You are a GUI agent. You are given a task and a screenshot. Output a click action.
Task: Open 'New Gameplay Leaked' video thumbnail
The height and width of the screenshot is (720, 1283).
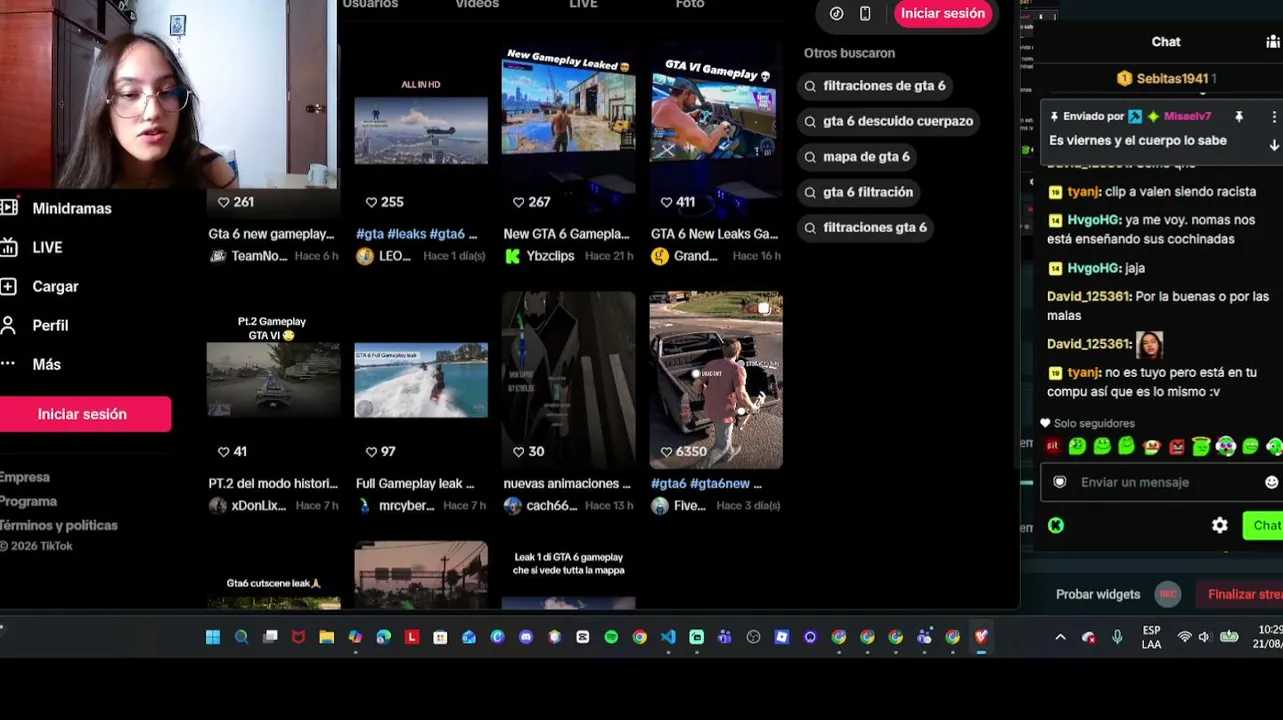coord(568,128)
